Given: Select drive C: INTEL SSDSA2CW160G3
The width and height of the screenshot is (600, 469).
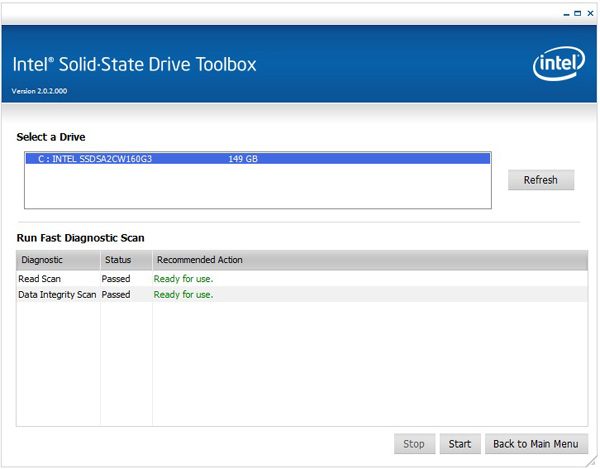Looking at the screenshot, I should point(258,159).
